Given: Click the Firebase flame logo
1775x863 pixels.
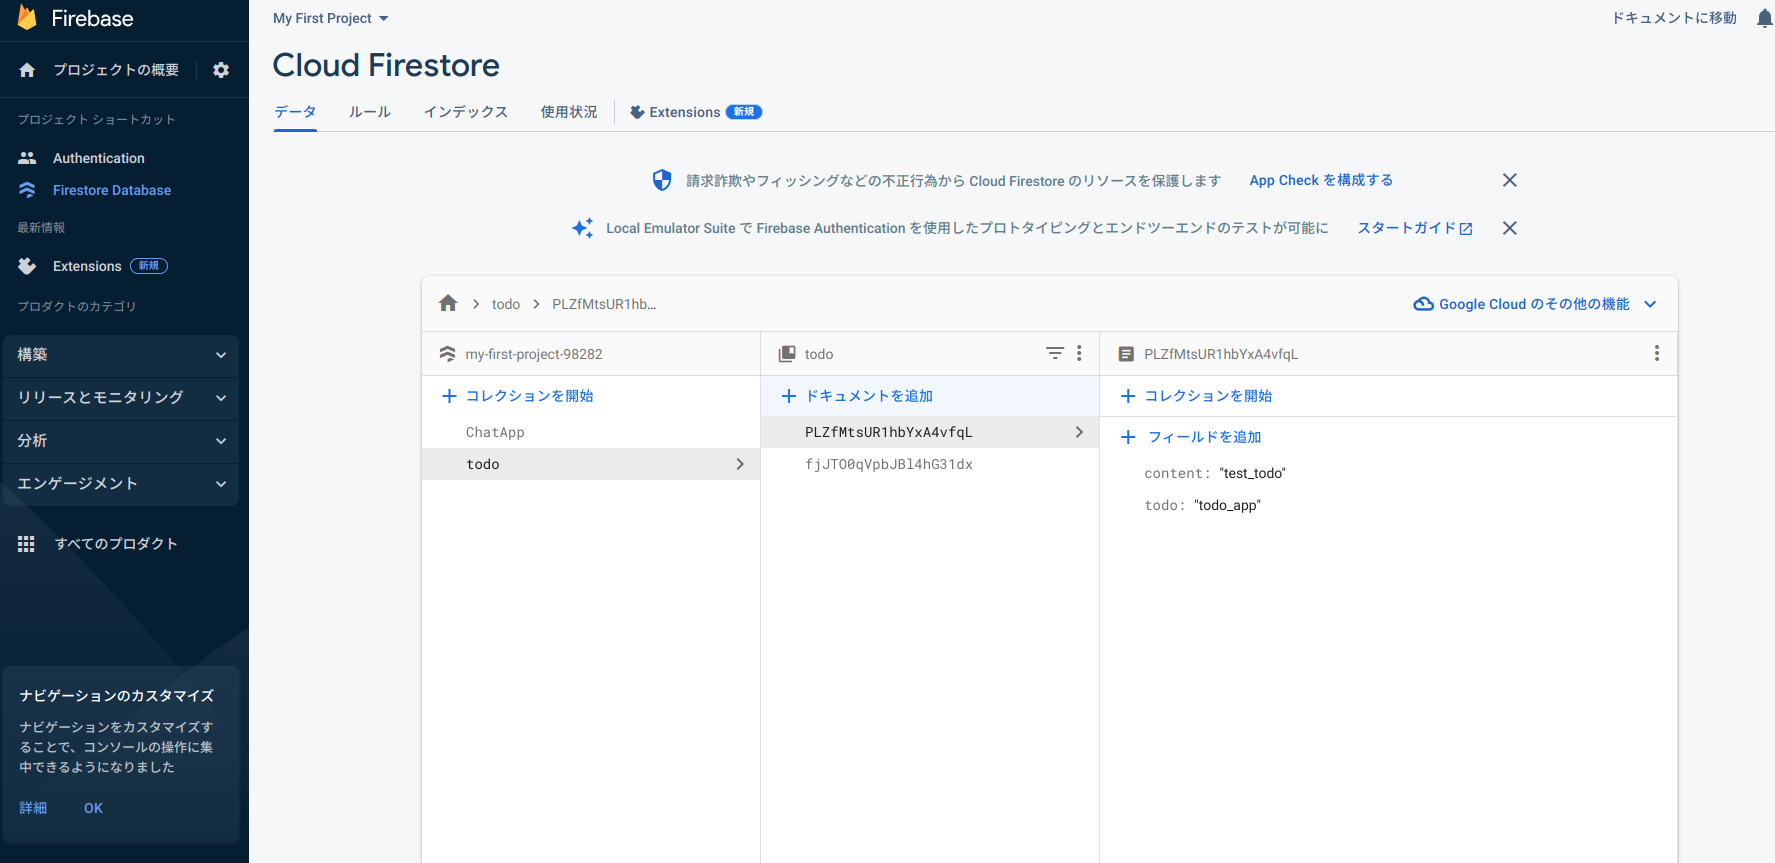Looking at the screenshot, I should point(27,17).
